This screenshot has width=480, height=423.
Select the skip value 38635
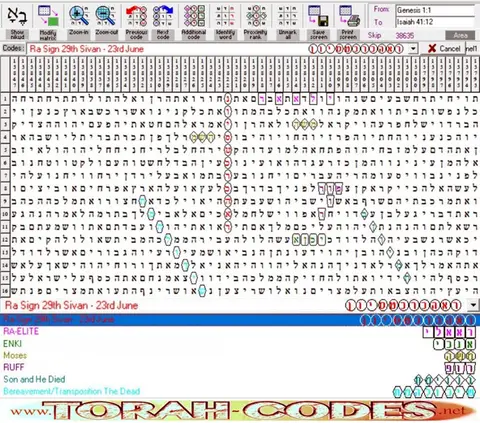405,35
